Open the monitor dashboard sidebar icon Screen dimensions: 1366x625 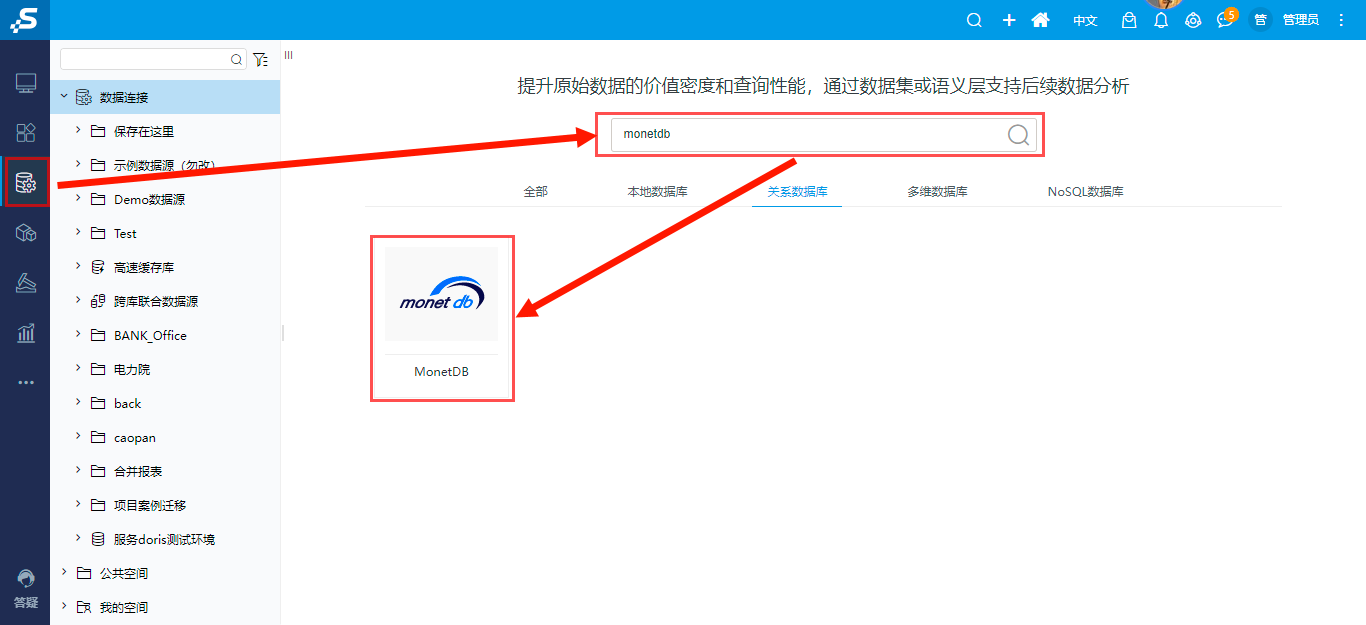(26, 82)
